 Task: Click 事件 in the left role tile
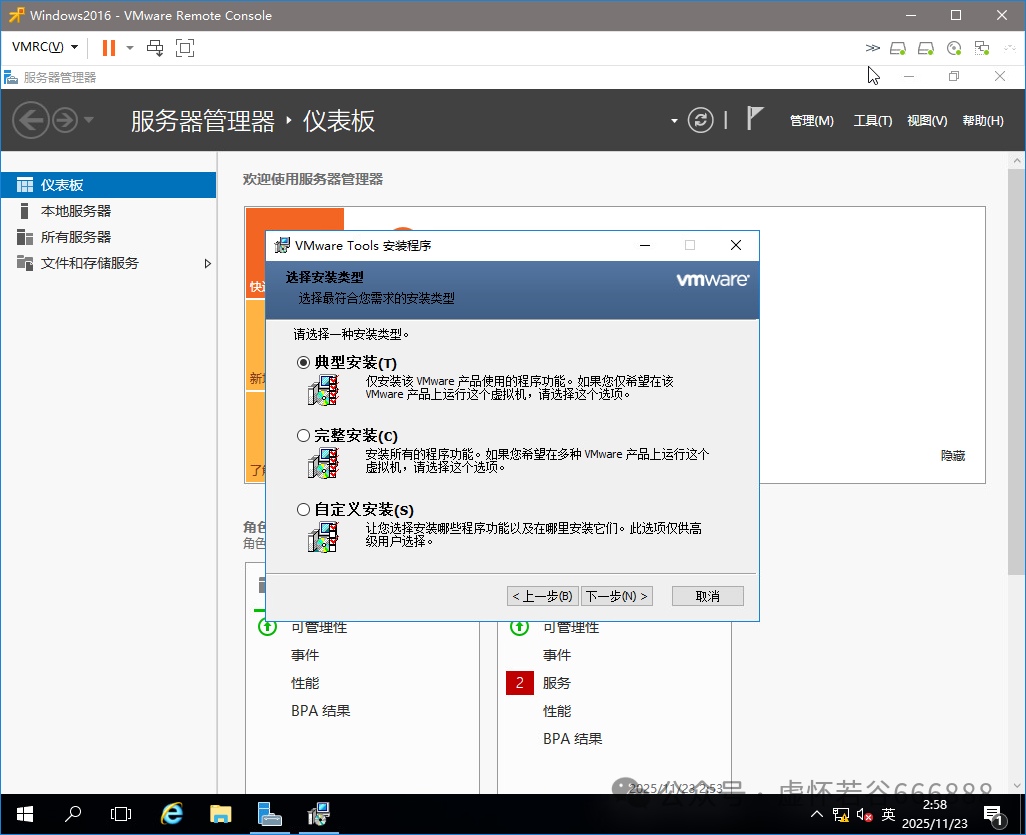click(x=305, y=655)
